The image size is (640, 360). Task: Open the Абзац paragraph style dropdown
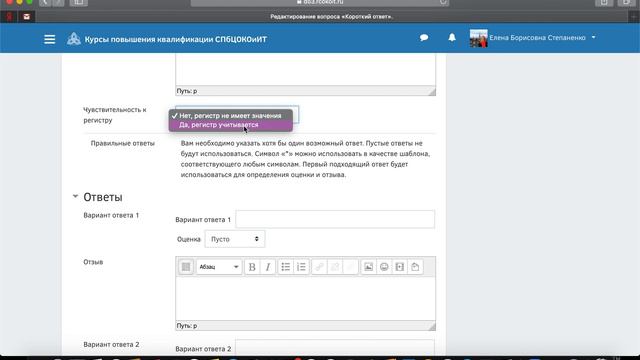click(219, 267)
